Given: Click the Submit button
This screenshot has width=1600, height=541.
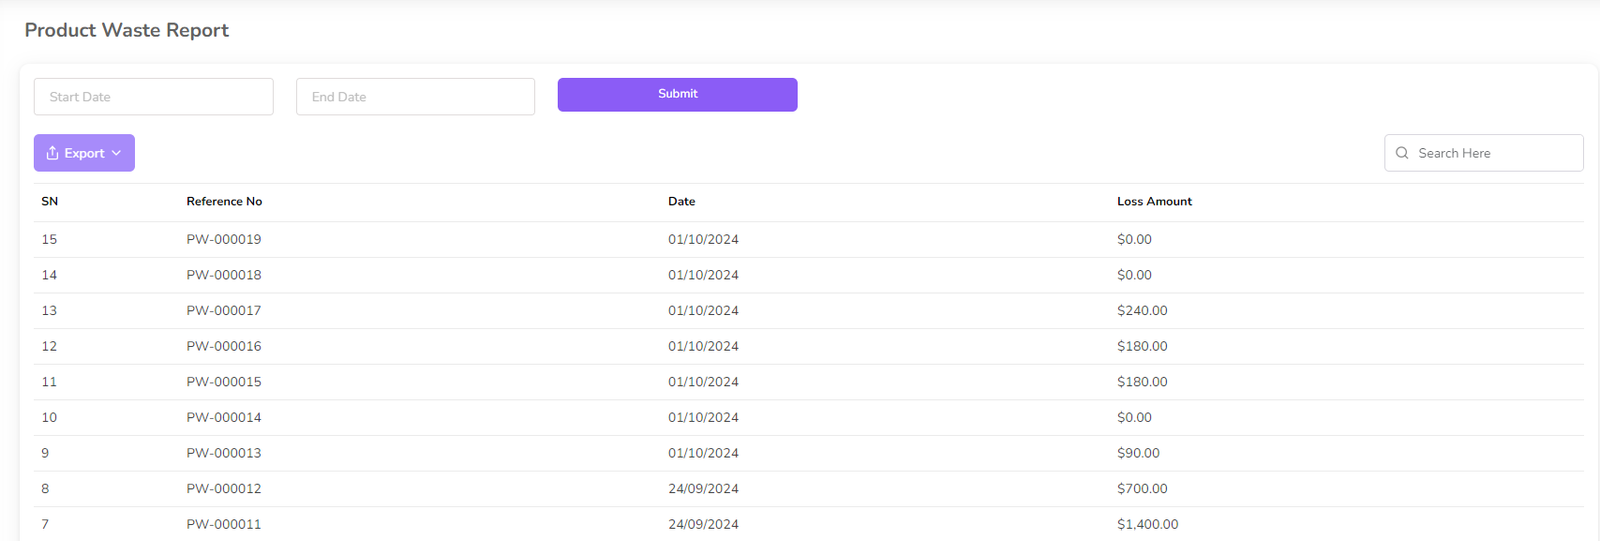Looking at the screenshot, I should 677,94.
